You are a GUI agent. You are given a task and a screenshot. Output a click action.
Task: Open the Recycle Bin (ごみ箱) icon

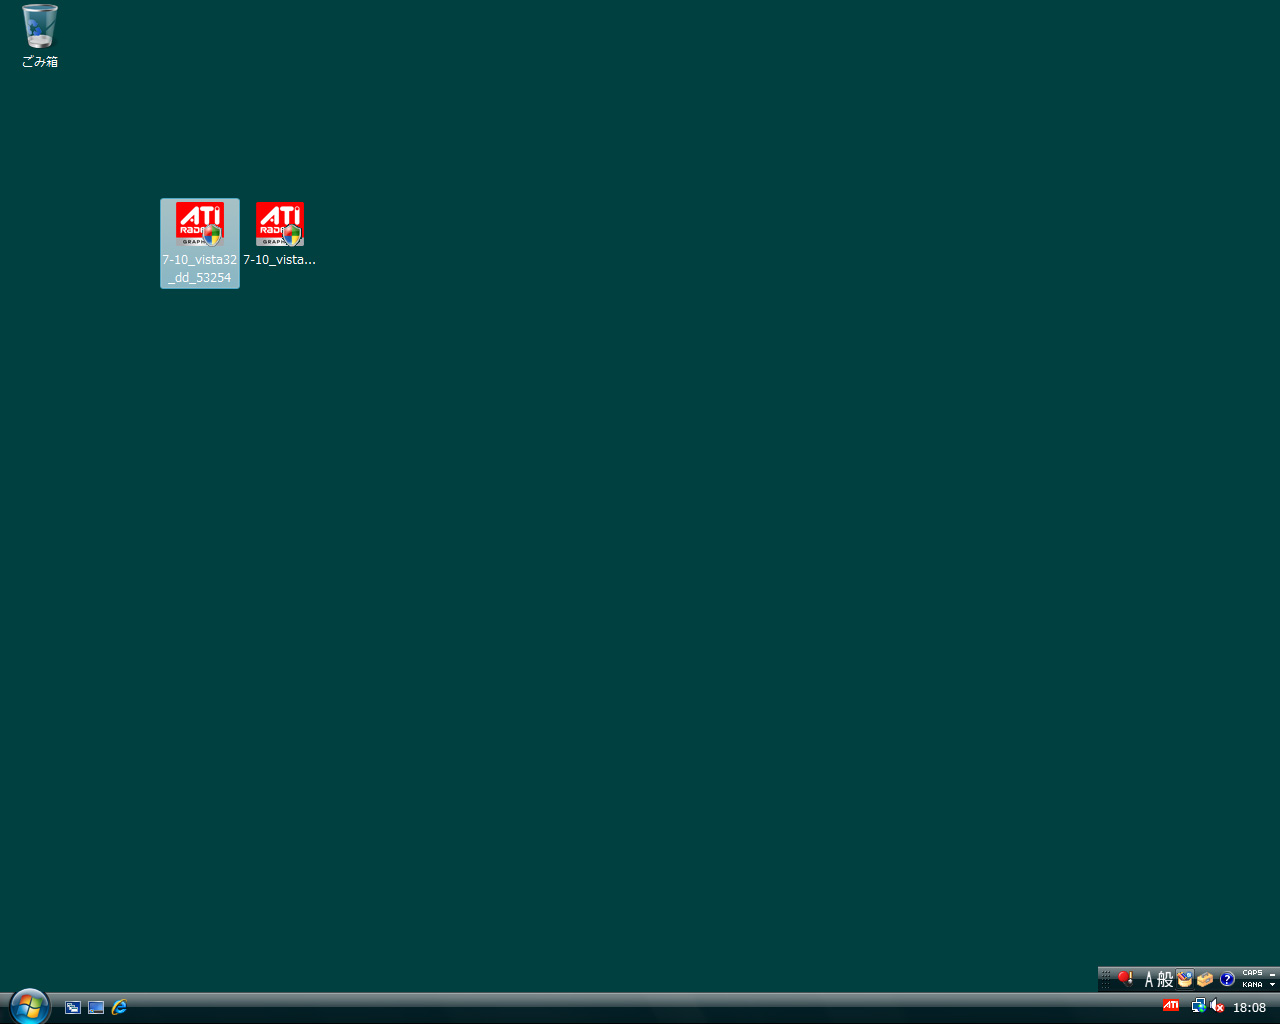(40, 28)
